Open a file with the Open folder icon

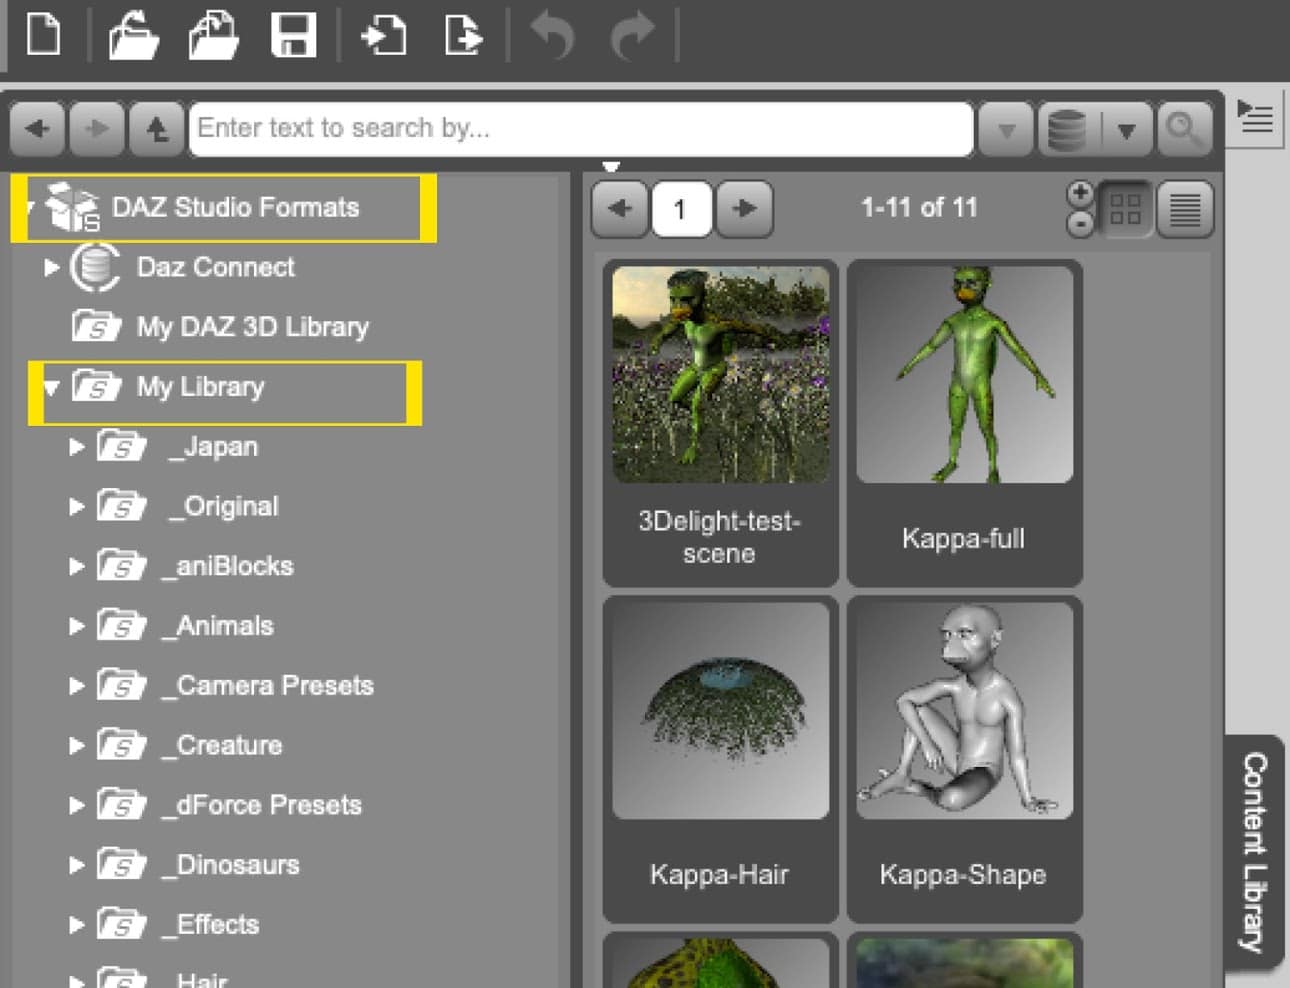pyautogui.click(x=133, y=35)
